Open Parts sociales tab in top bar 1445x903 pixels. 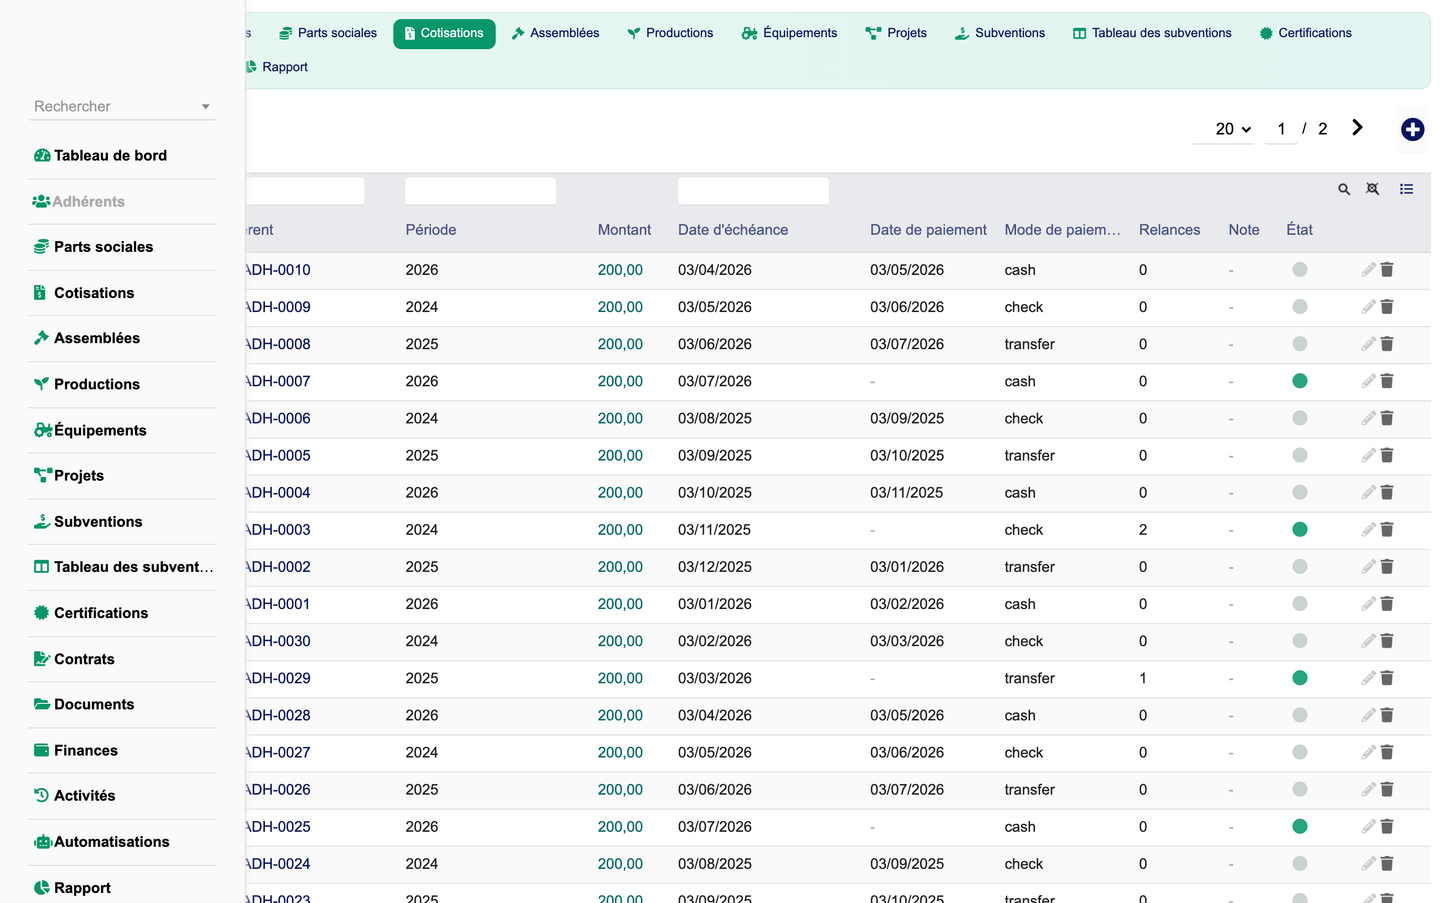click(328, 33)
